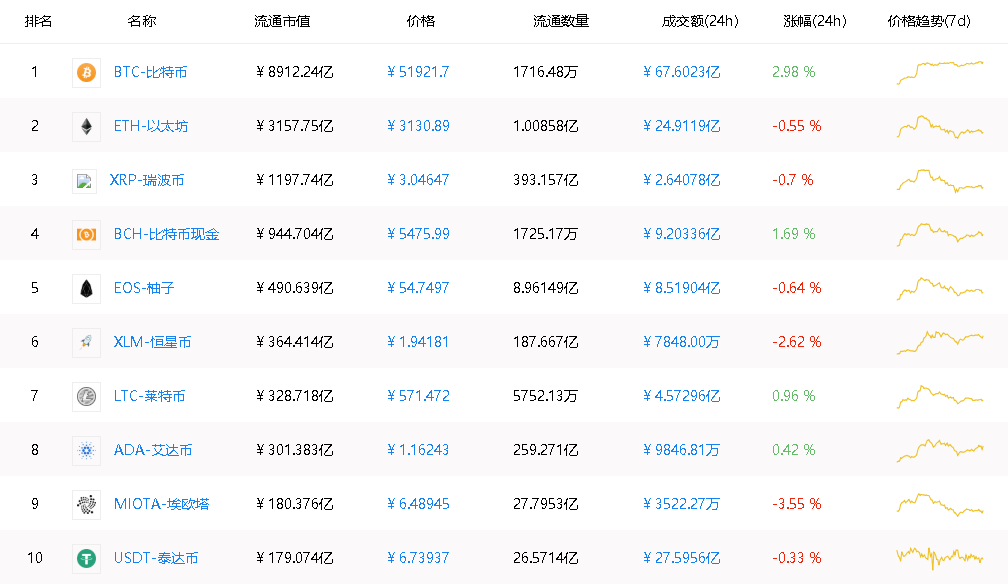Click BTC market cap ¥8912.24亿
1008x584 pixels.
294,72
